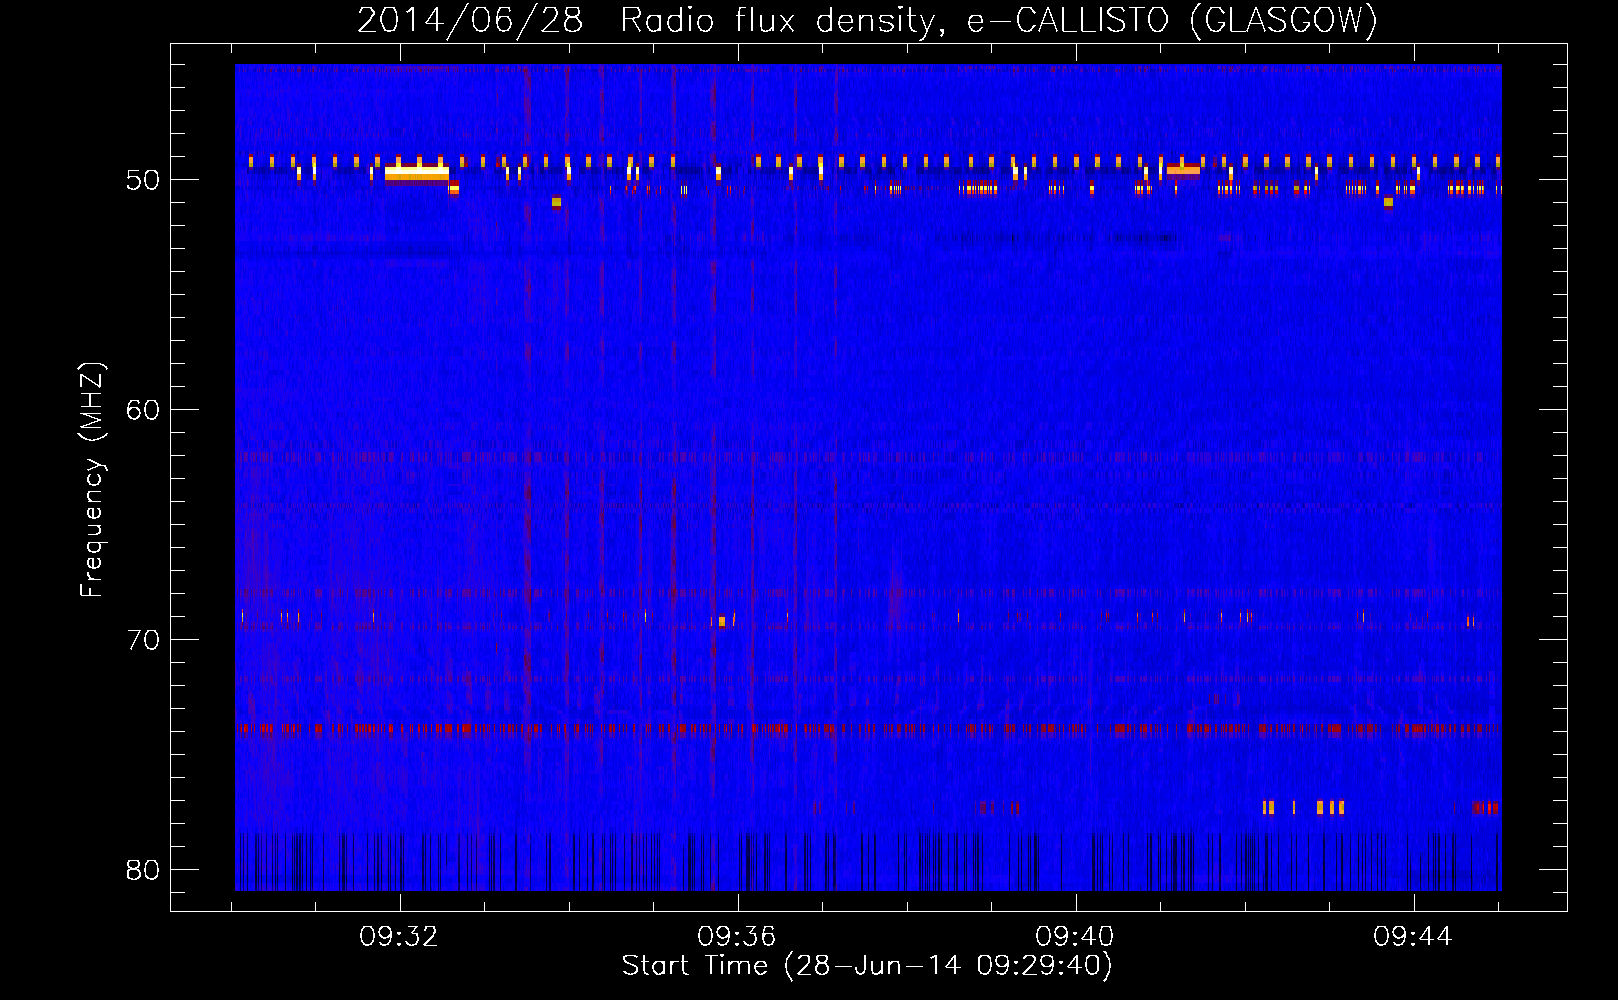Image resolution: width=1618 pixels, height=1000 pixels.
Task: Select the 09:44 time tick label
Action: pos(1413,937)
